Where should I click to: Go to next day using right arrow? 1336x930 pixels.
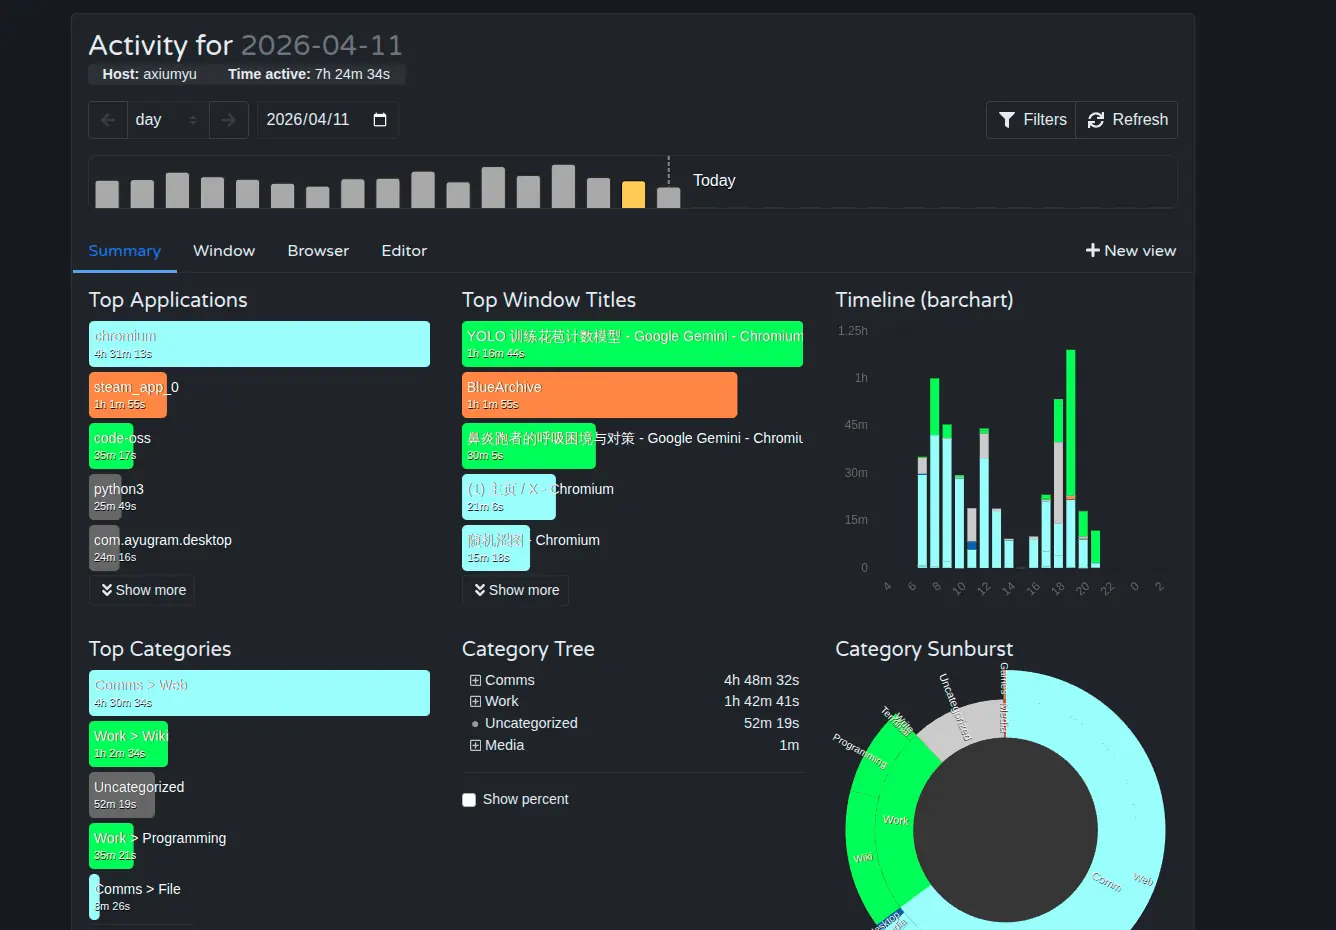click(229, 120)
